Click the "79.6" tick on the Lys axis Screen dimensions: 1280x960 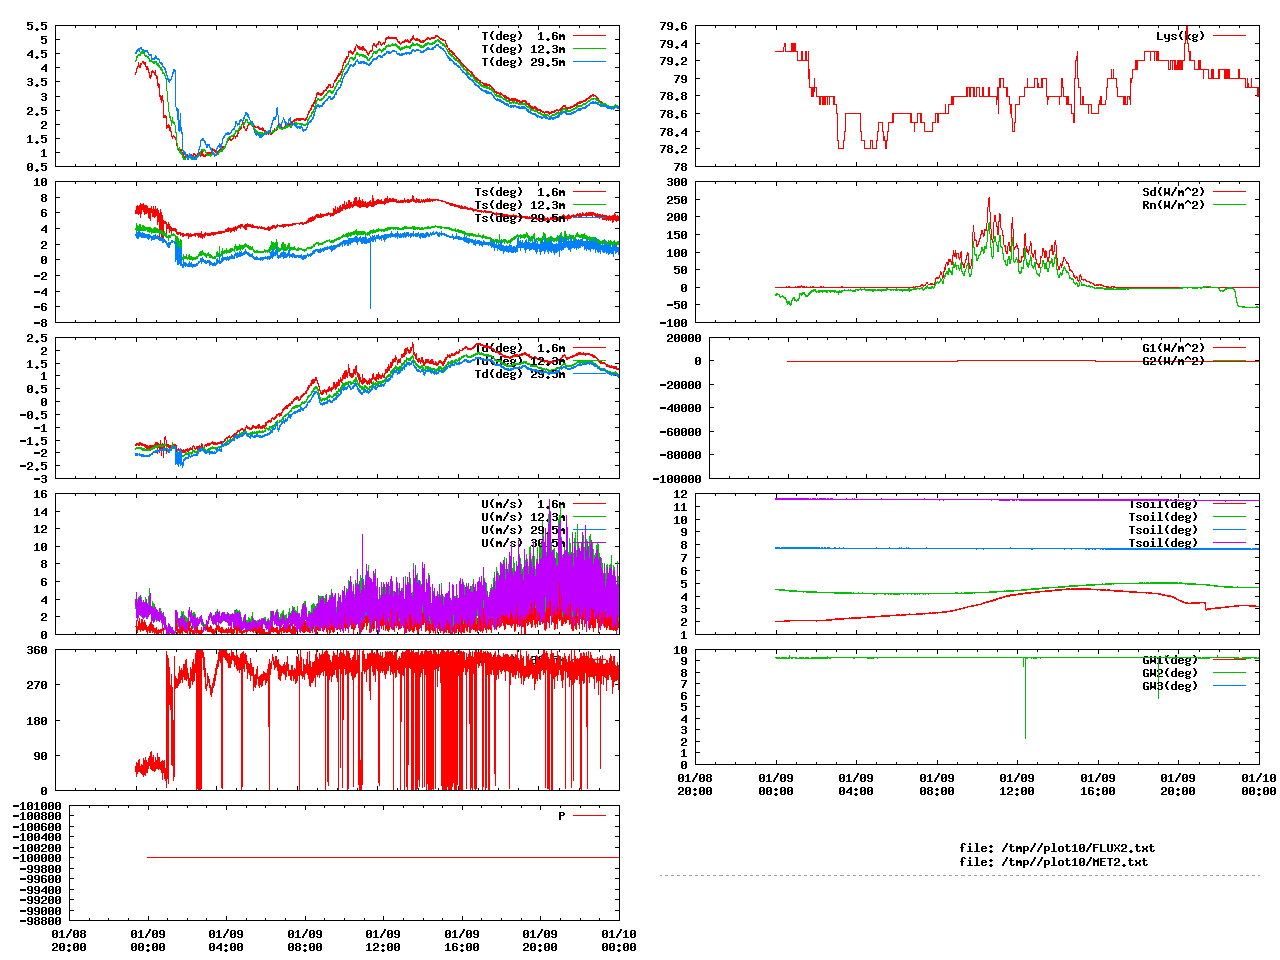[674, 27]
